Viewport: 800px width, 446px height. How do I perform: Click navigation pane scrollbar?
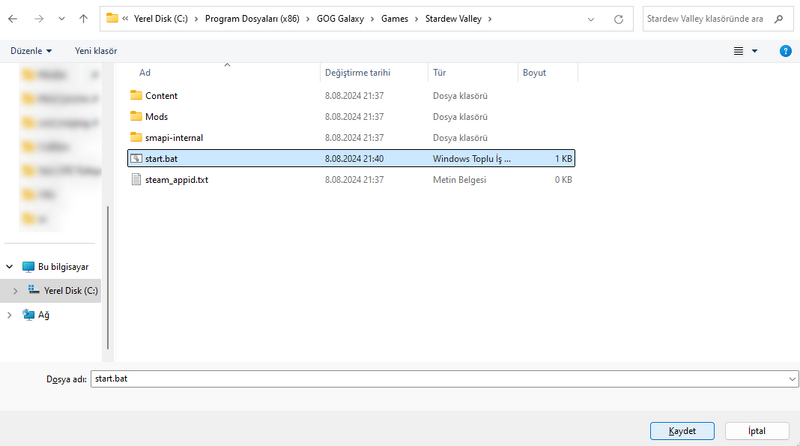pos(108,277)
